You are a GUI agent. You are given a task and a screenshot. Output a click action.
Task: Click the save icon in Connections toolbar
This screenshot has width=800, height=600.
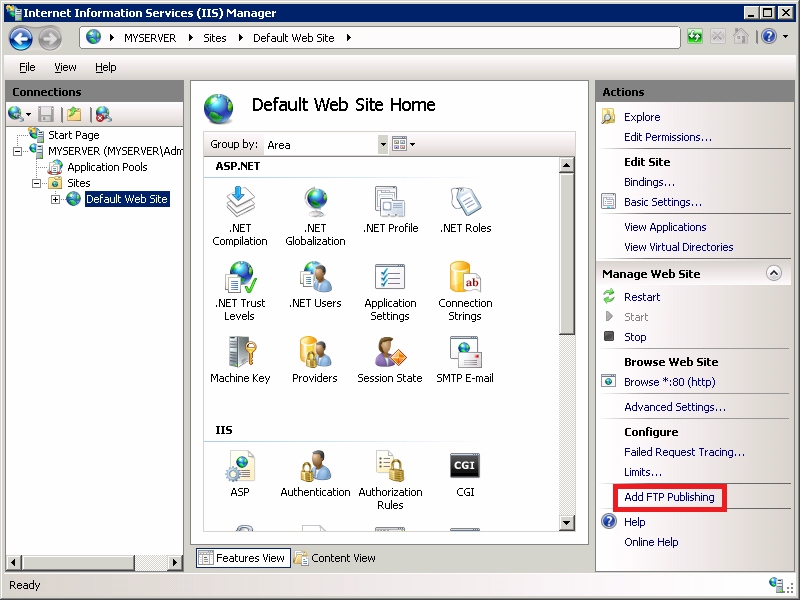[x=46, y=114]
